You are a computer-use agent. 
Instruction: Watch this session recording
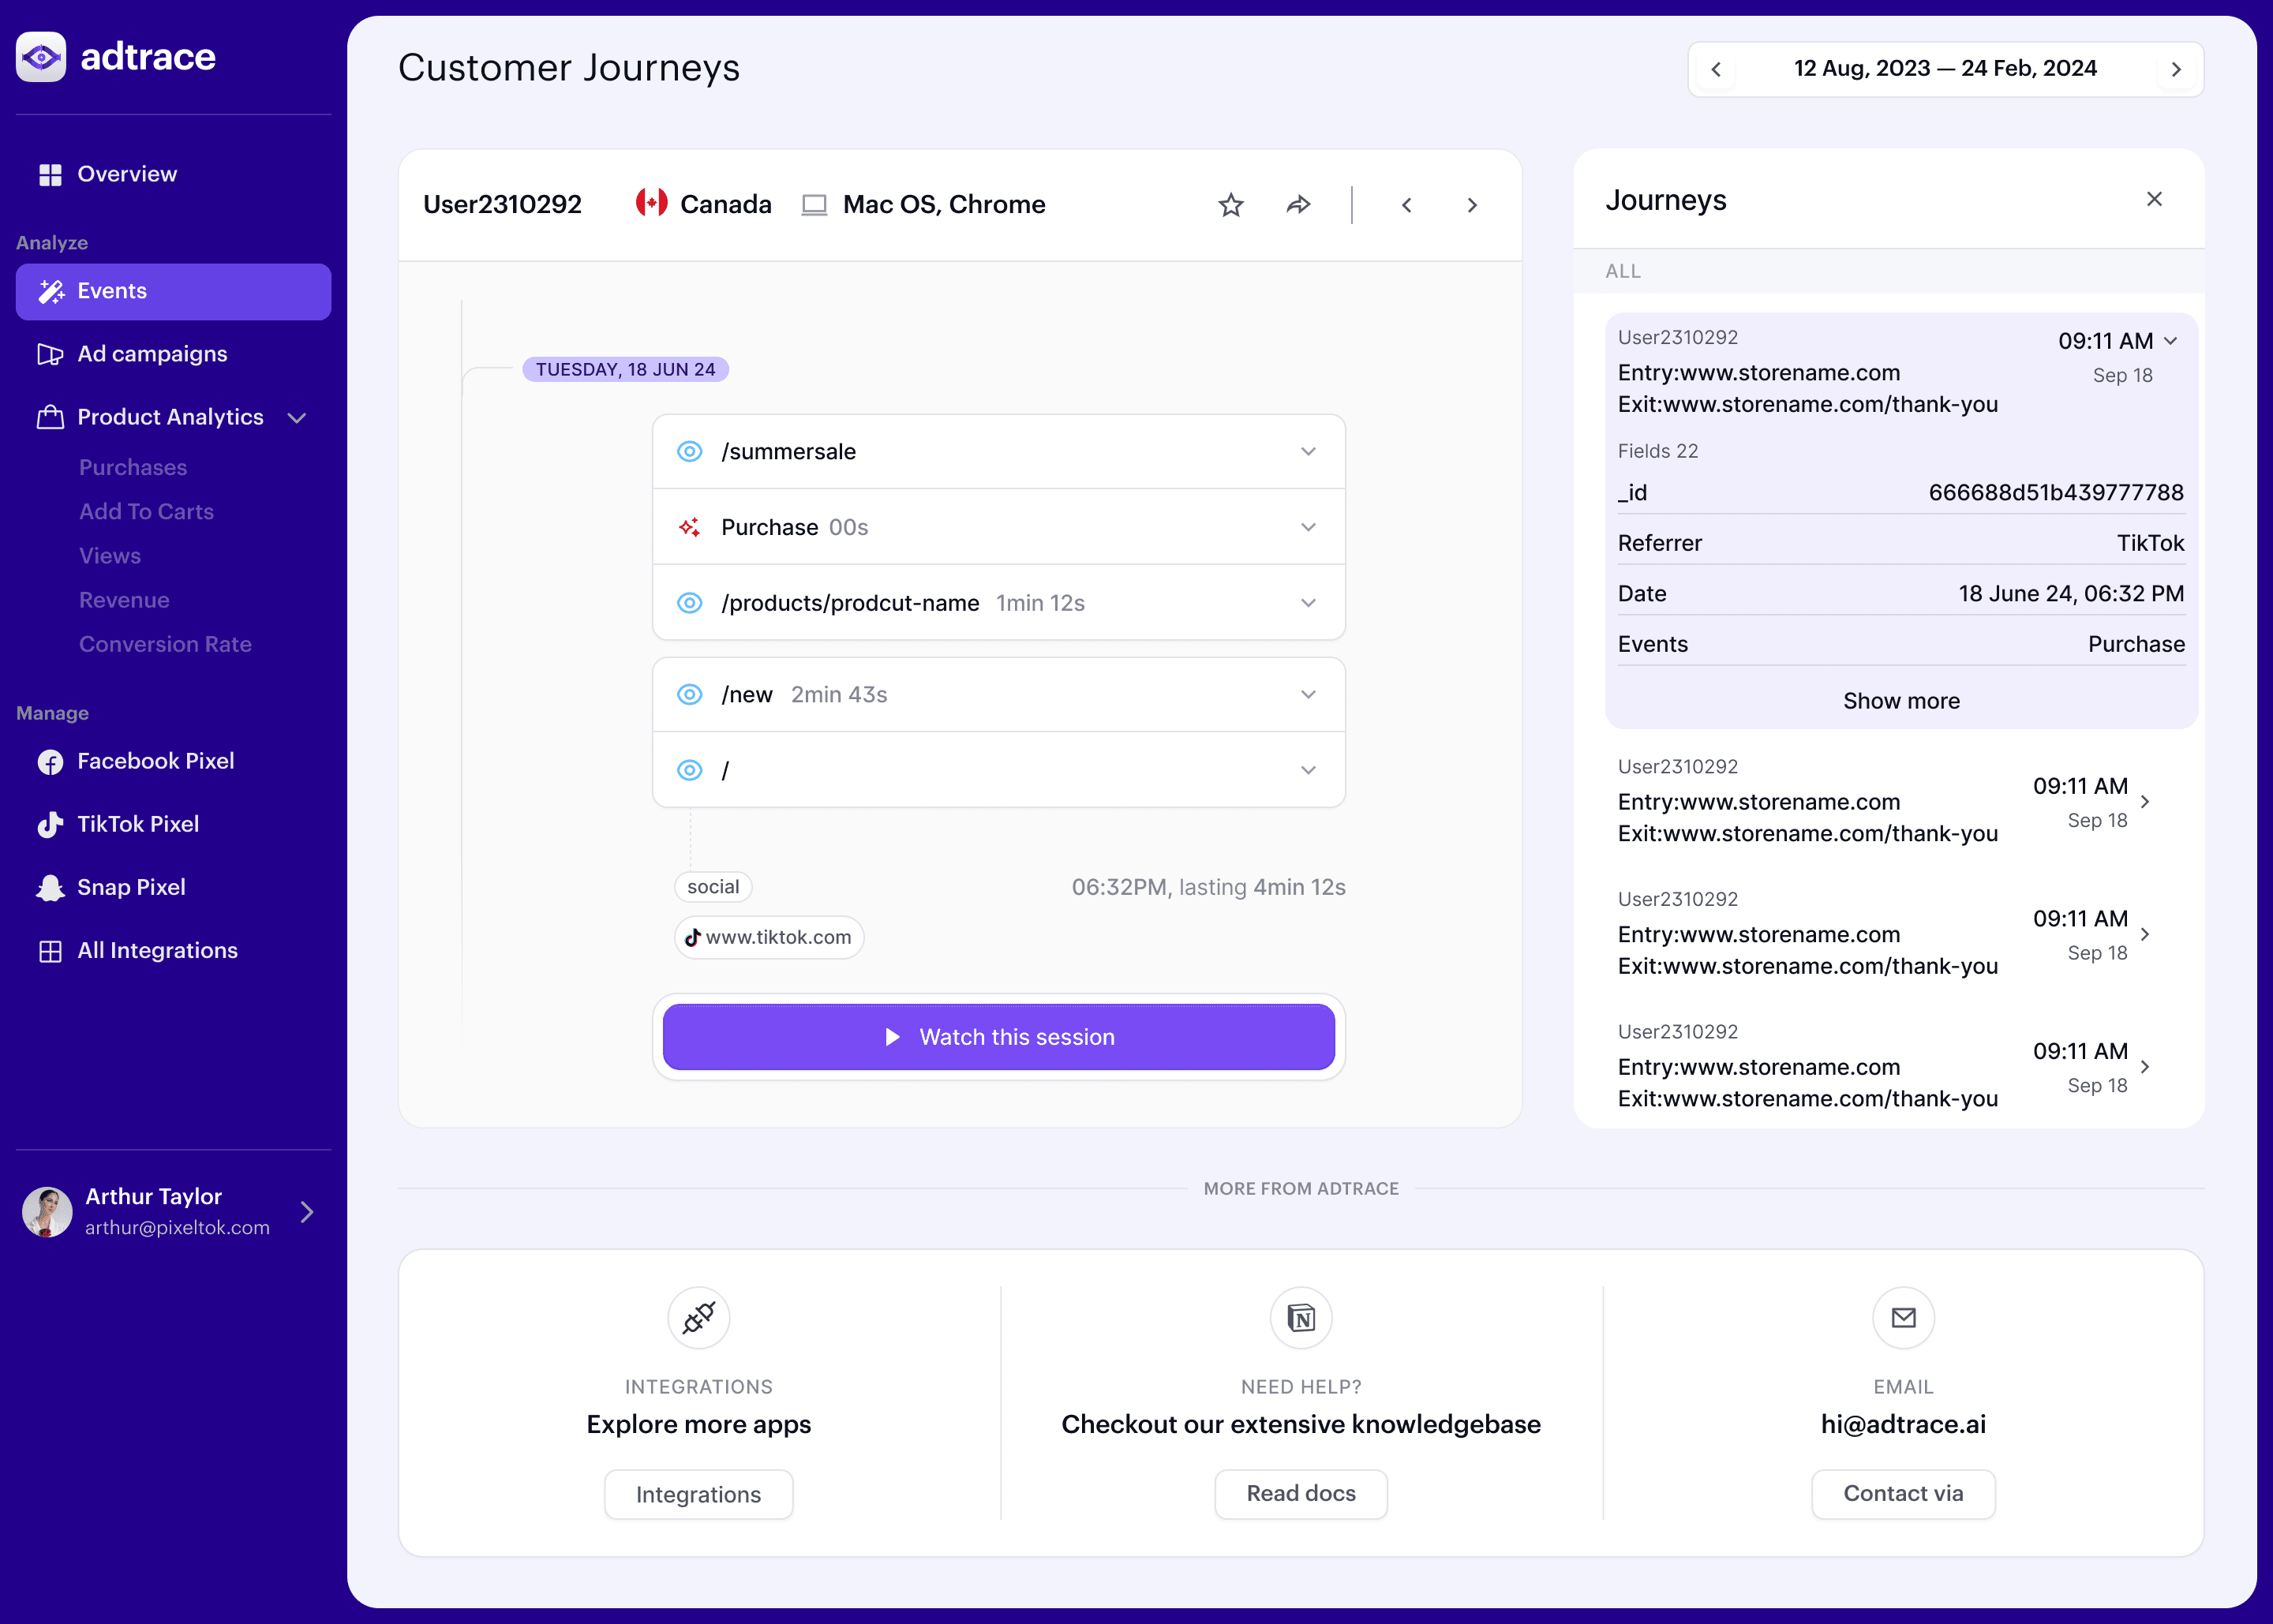(998, 1037)
